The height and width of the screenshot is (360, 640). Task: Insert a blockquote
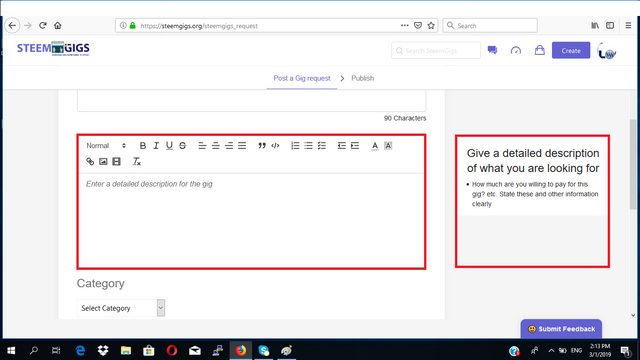click(262, 145)
